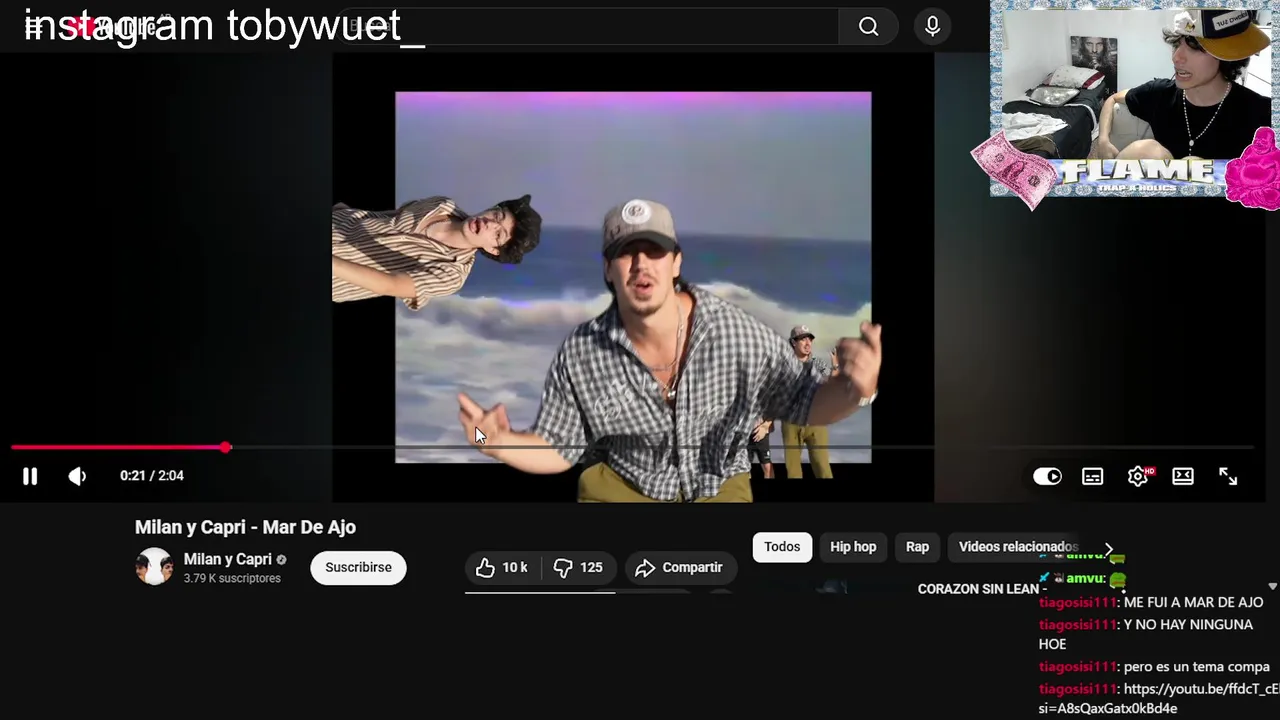Activate voice search microphone

(932, 27)
